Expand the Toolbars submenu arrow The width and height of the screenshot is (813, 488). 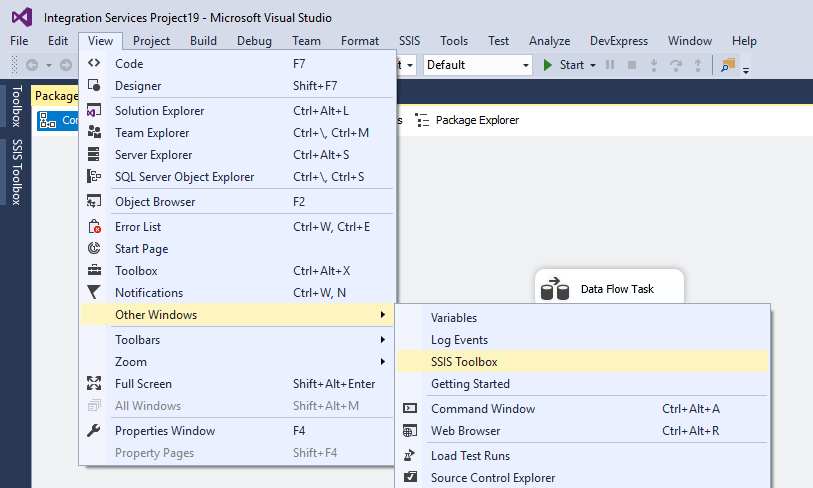(x=383, y=339)
